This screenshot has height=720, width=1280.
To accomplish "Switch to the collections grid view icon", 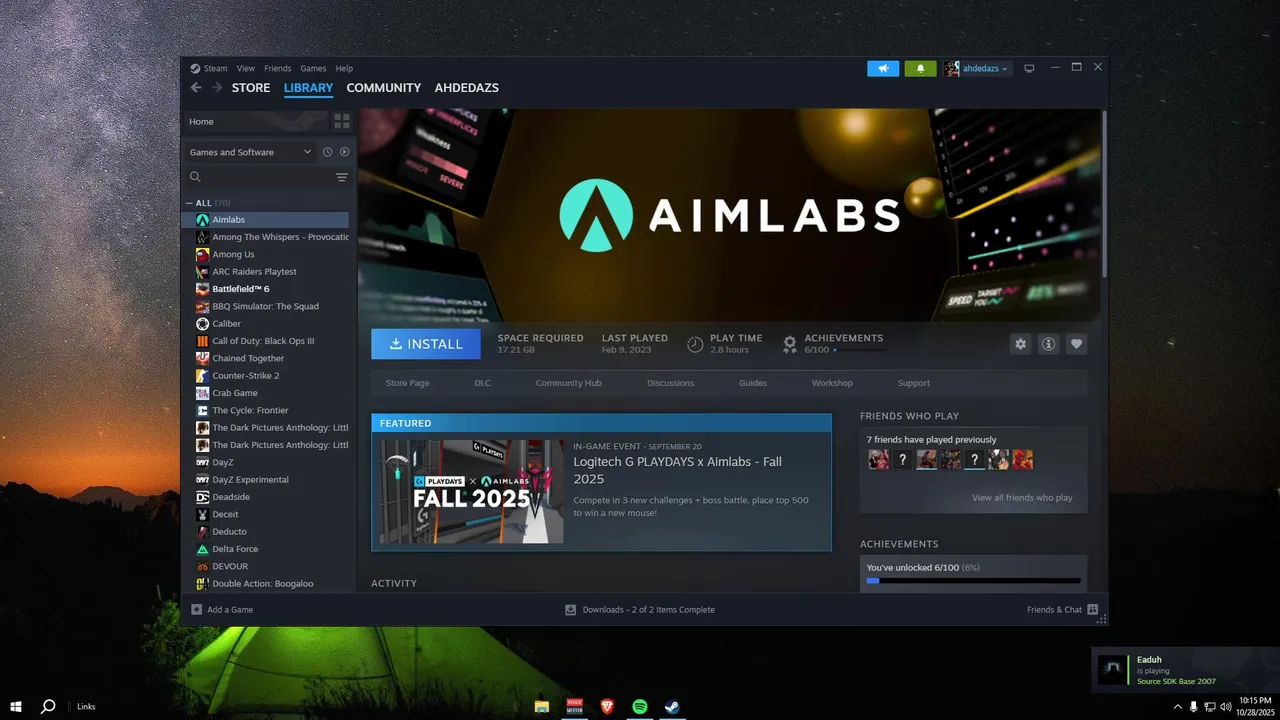I will [342, 121].
